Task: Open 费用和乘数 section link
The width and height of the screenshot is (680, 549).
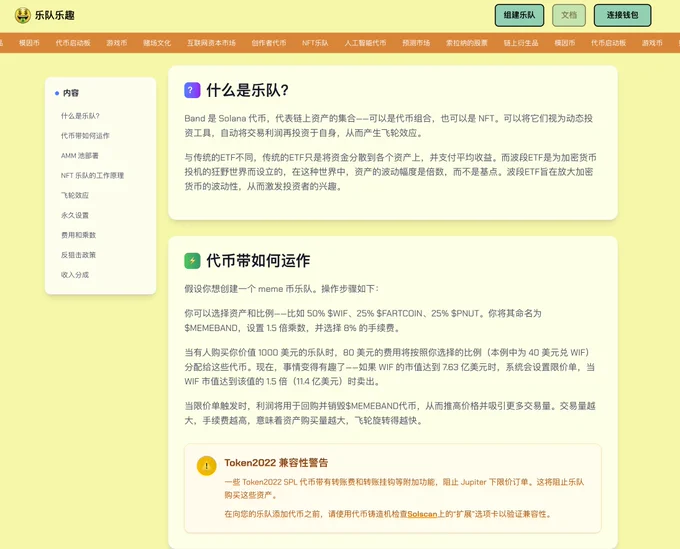Action: [78, 235]
